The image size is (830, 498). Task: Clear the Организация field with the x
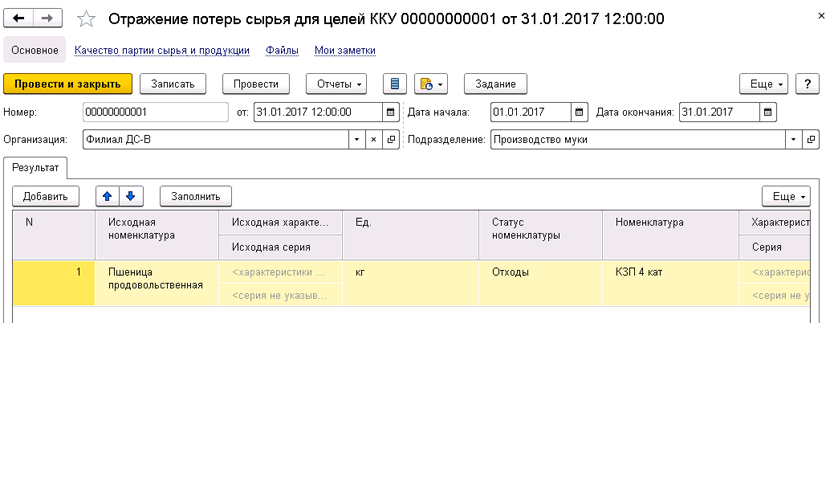[x=374, y=140]
